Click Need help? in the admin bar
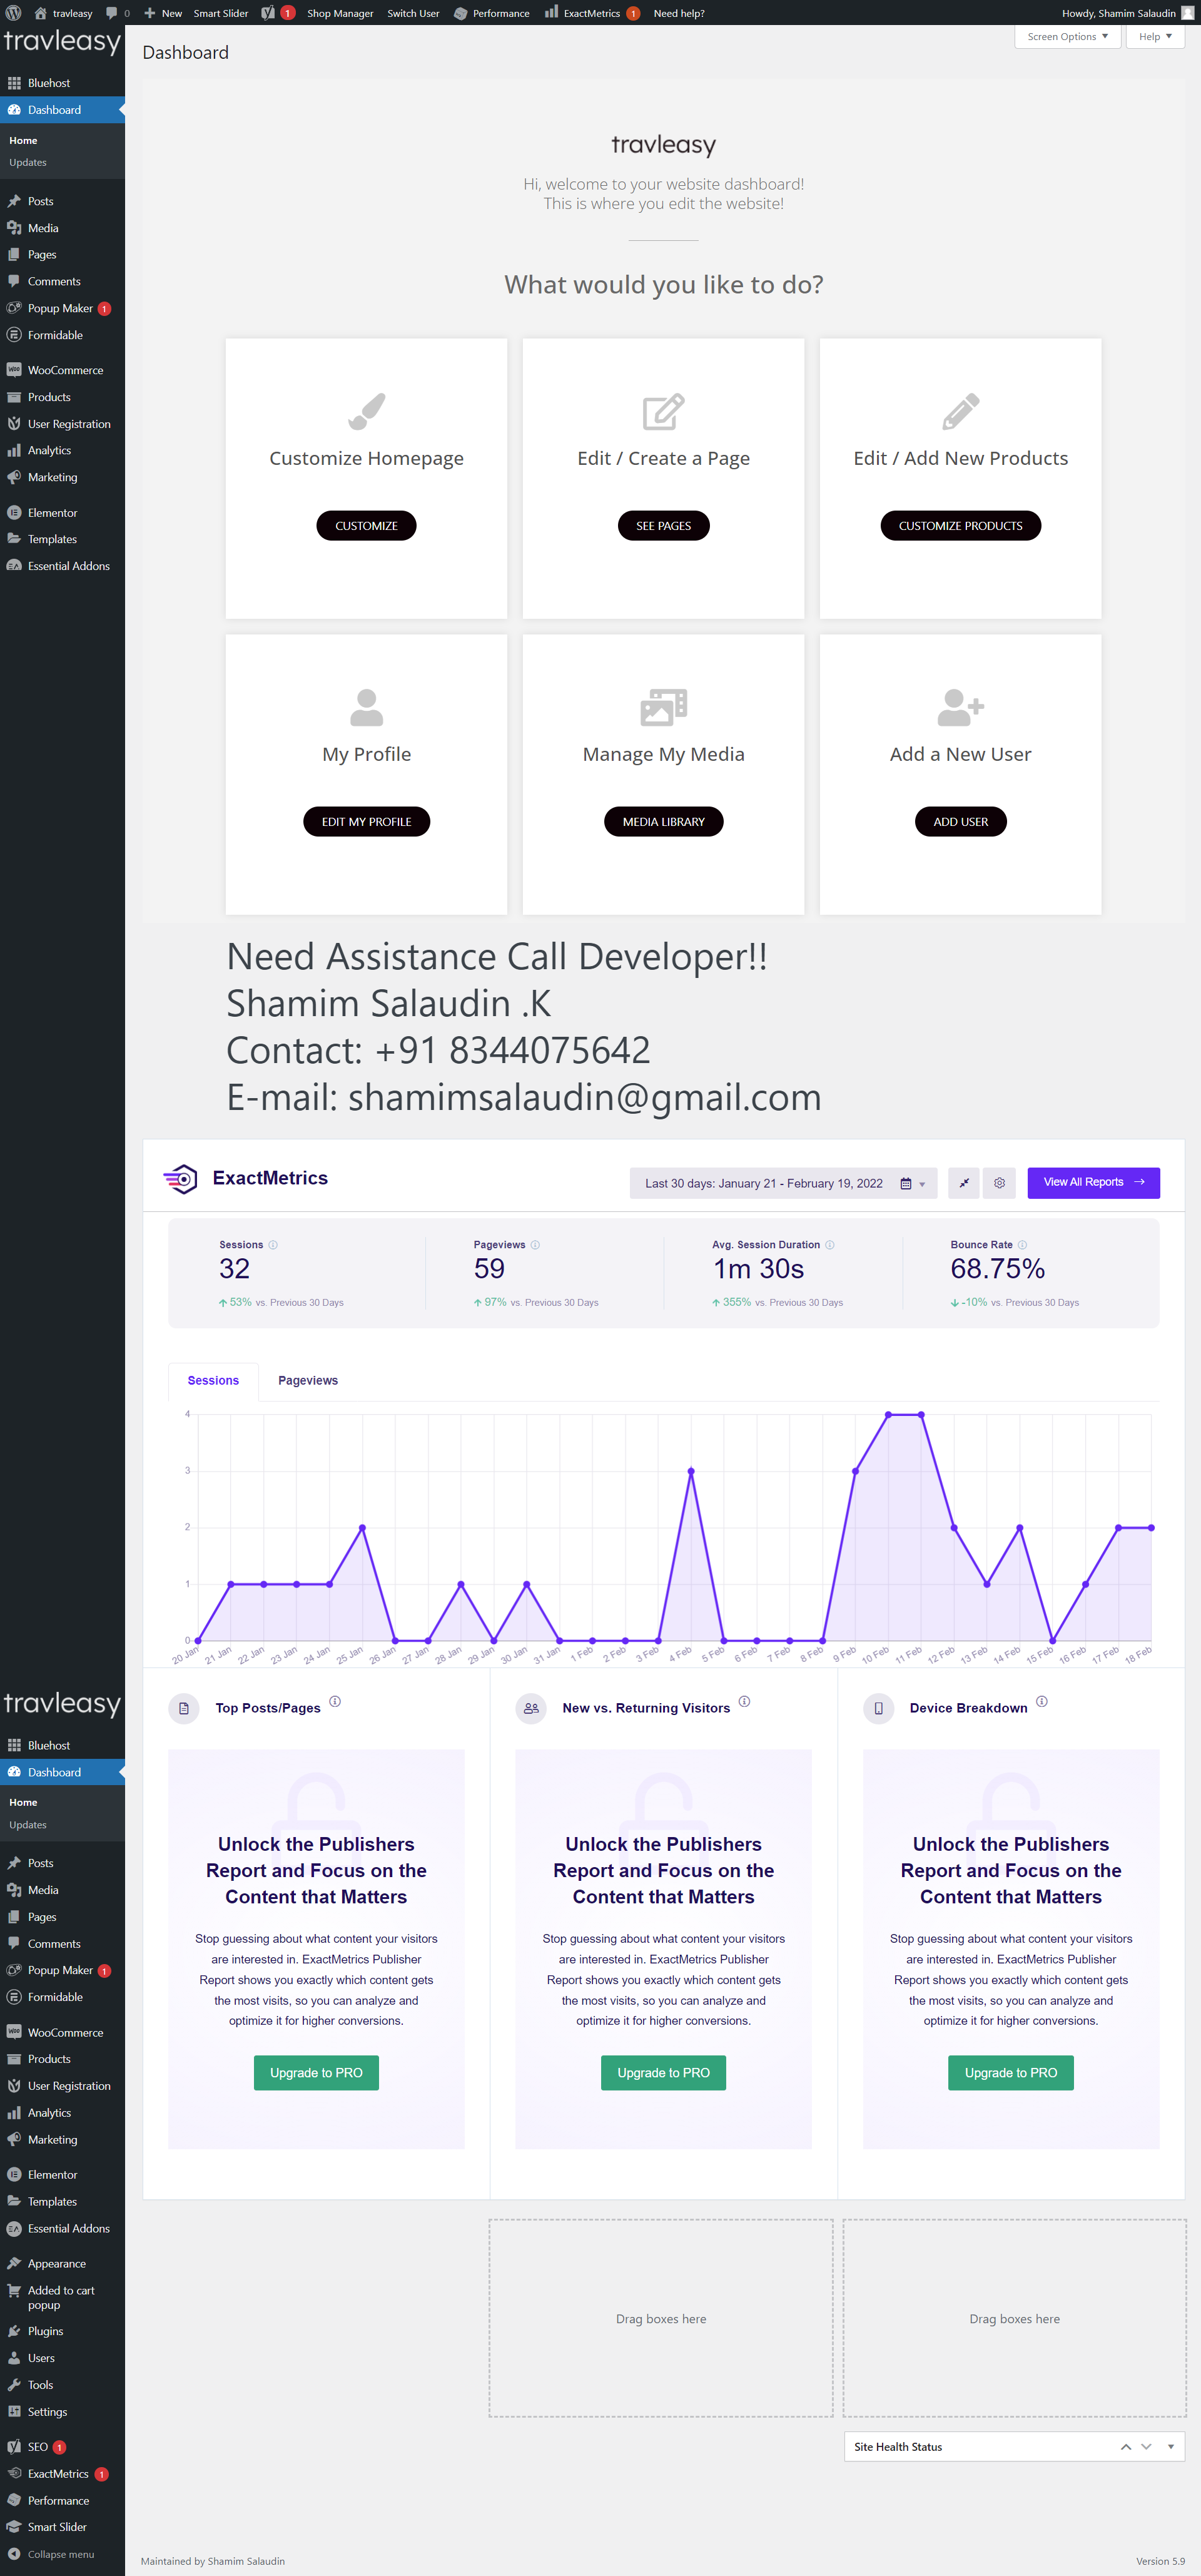Image resolution: width=1201 pixels, height=2576 pixels. click(x=679, y=13)
